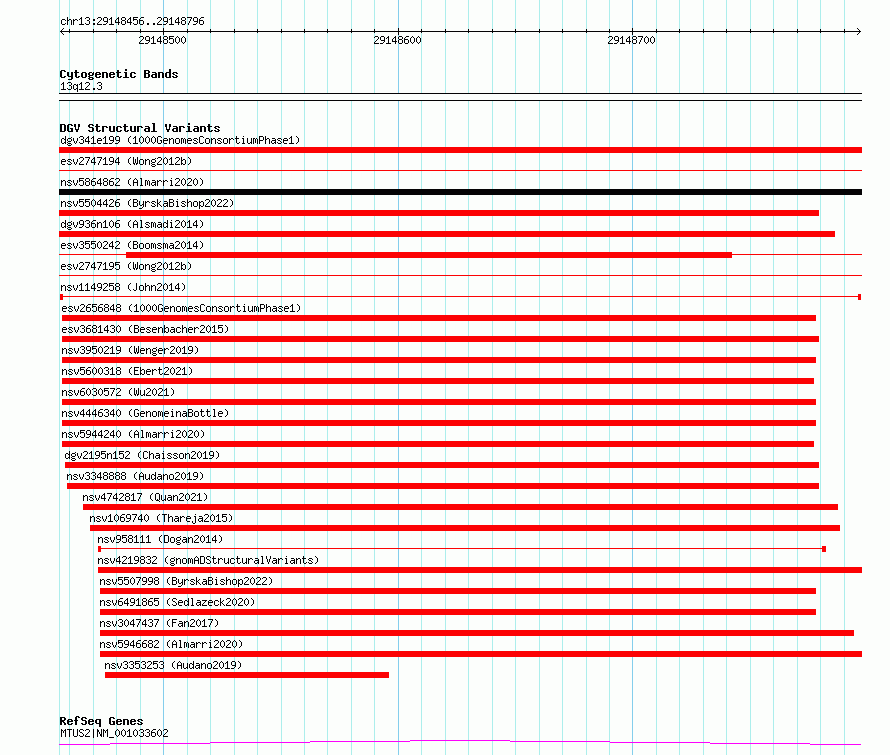Click the ruler at position 29148500
The height and width of the screenshot is (755, 890).
click(x=163, y=40)
